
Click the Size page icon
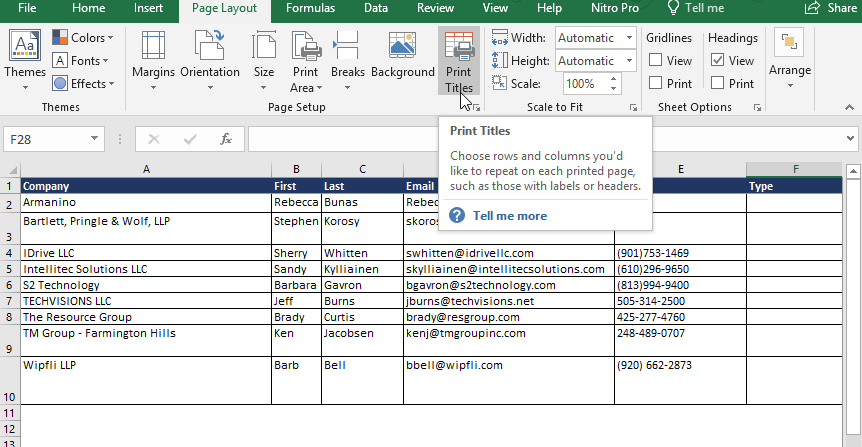point(264,46)
